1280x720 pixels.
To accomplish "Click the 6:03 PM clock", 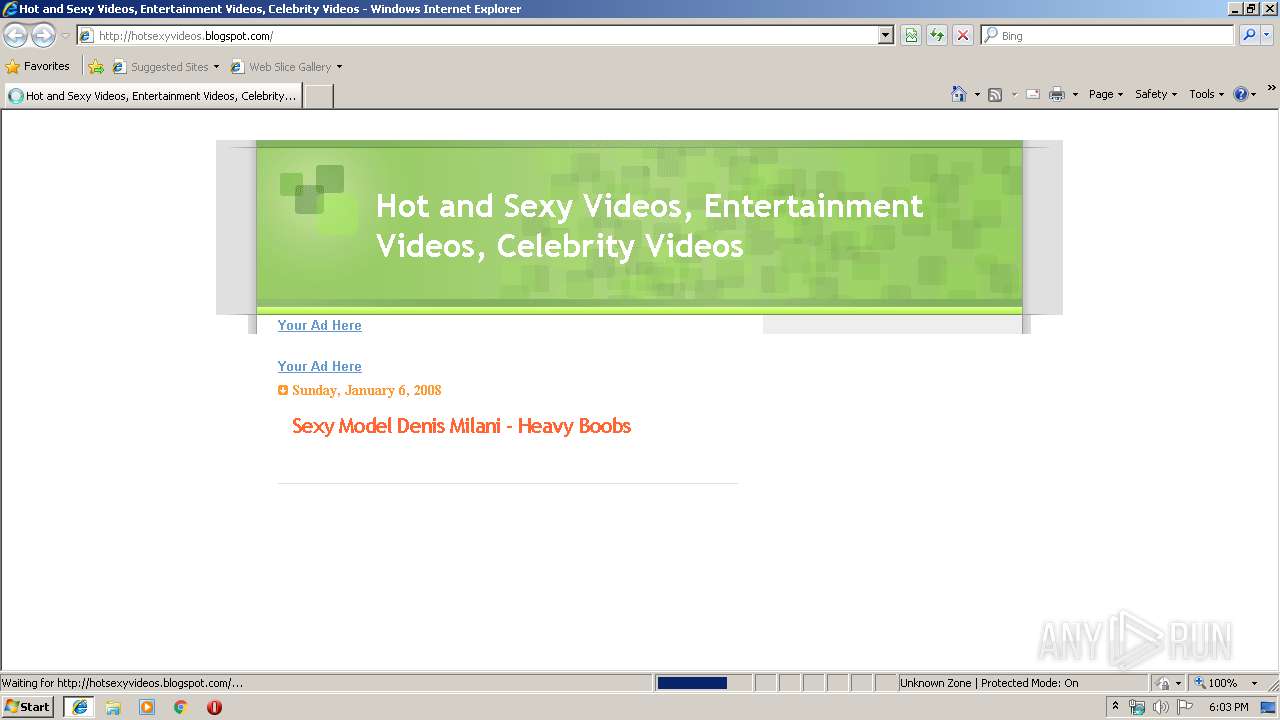I will [x=1228, y=707].
